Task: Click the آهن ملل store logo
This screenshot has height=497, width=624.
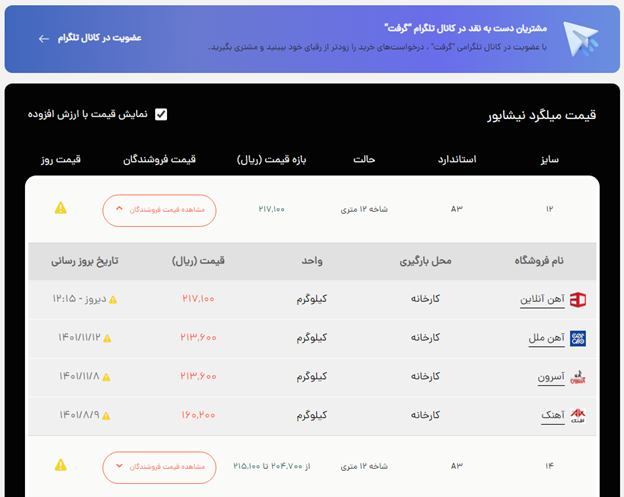Action: (x=577, y=338)
